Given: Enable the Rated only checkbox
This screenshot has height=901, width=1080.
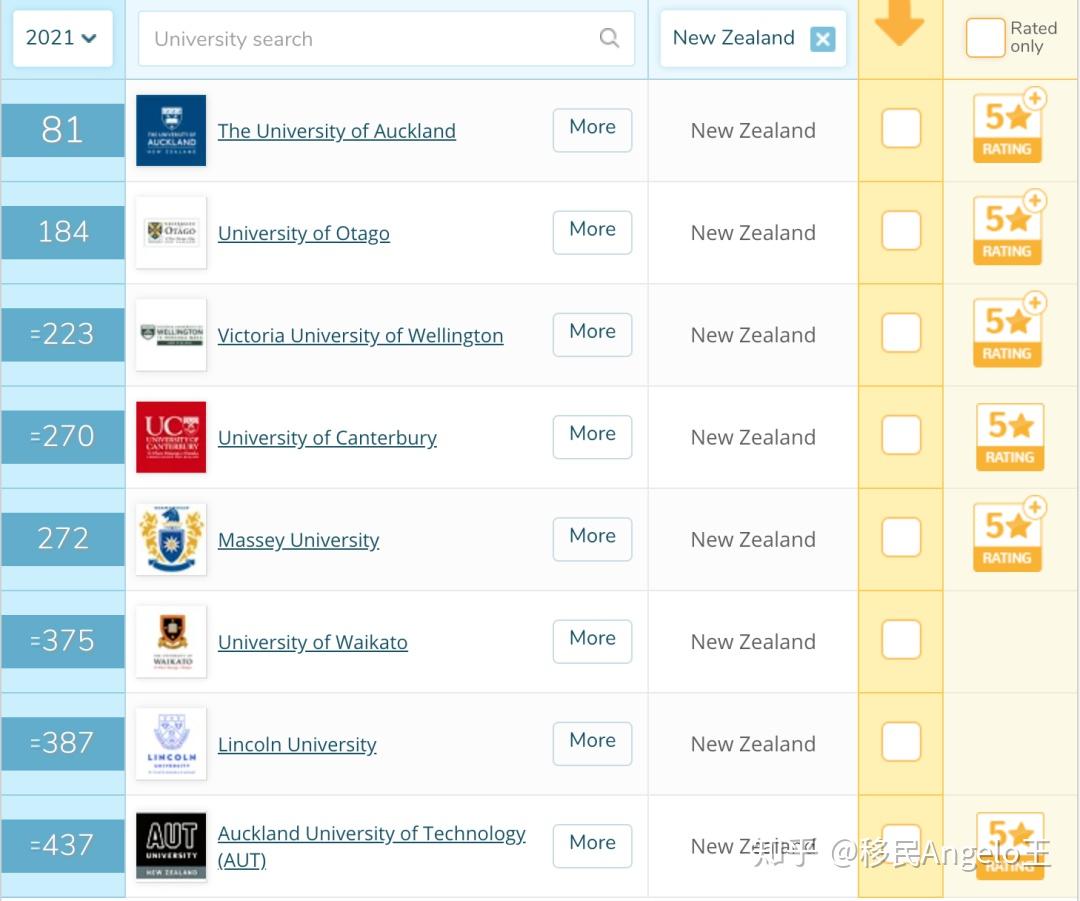Looking at the screenshot, I should point(985,38).
